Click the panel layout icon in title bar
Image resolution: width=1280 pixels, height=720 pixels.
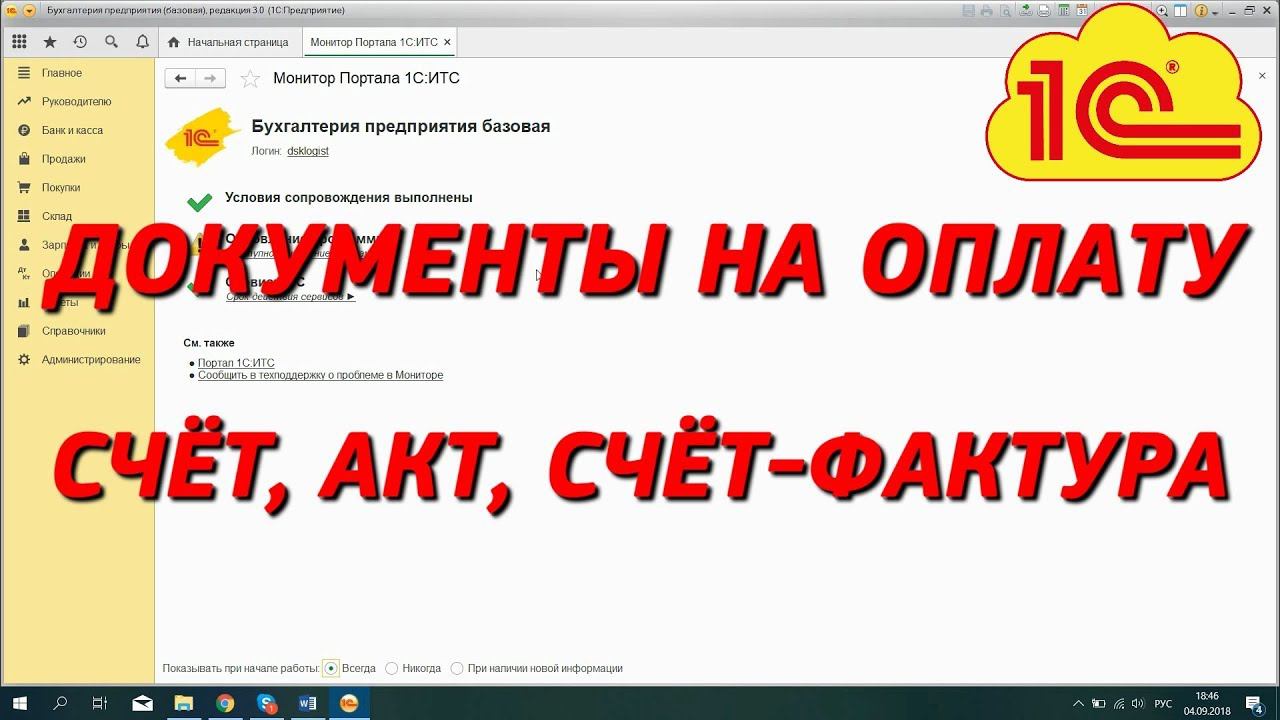[x=1181, y=11]
